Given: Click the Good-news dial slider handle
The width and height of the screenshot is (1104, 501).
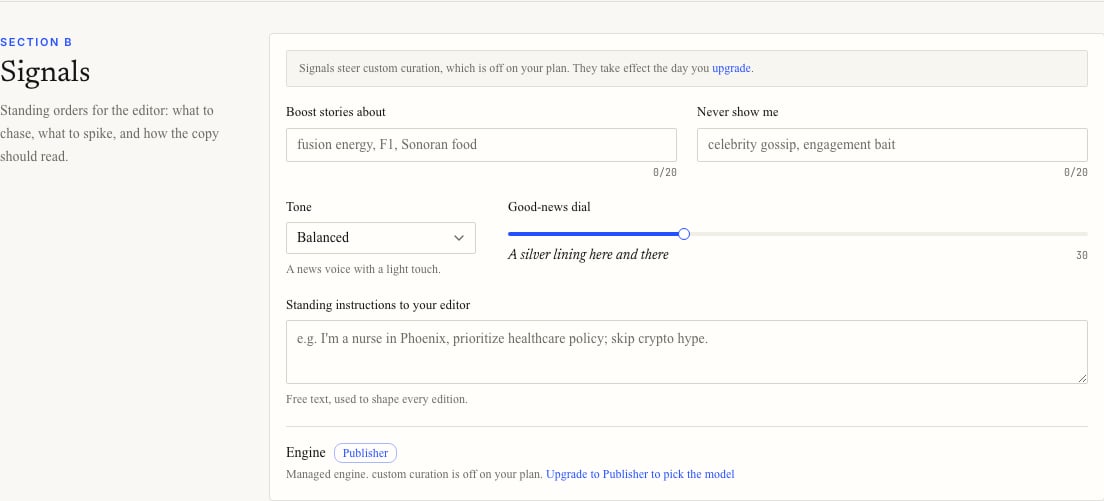Looking at the screenshot, I should (x=683, y=234).
